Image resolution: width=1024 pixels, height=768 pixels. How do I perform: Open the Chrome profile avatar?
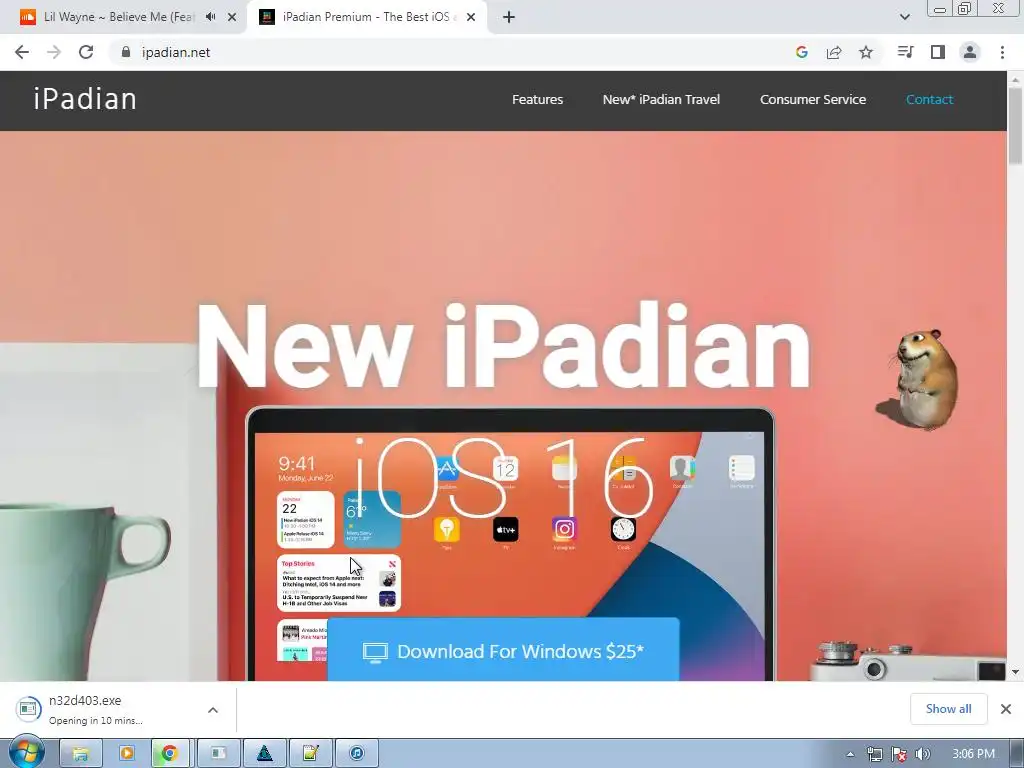click(970, 52)
